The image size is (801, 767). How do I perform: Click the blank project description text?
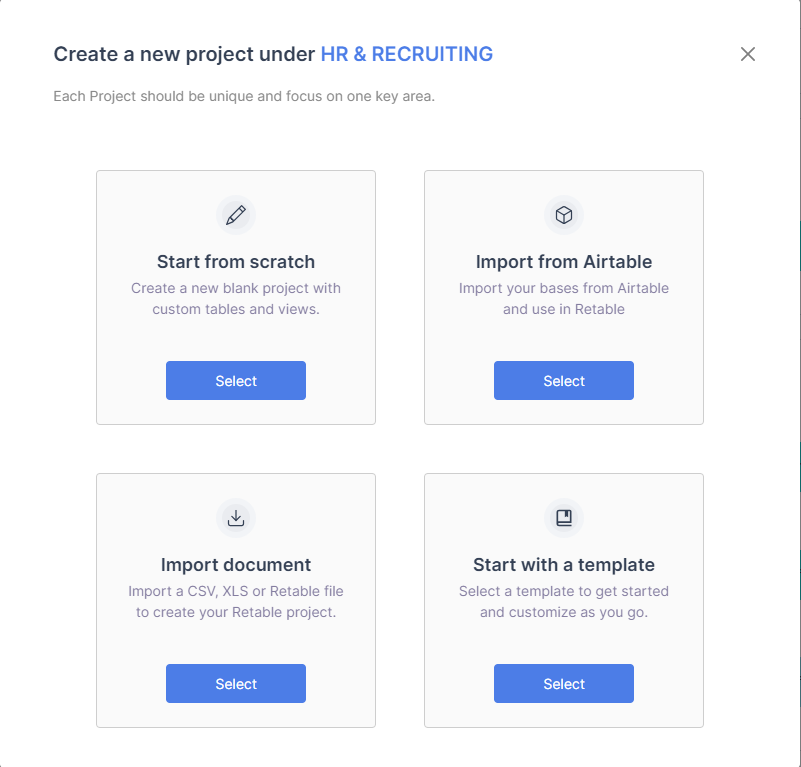point(236,299)
